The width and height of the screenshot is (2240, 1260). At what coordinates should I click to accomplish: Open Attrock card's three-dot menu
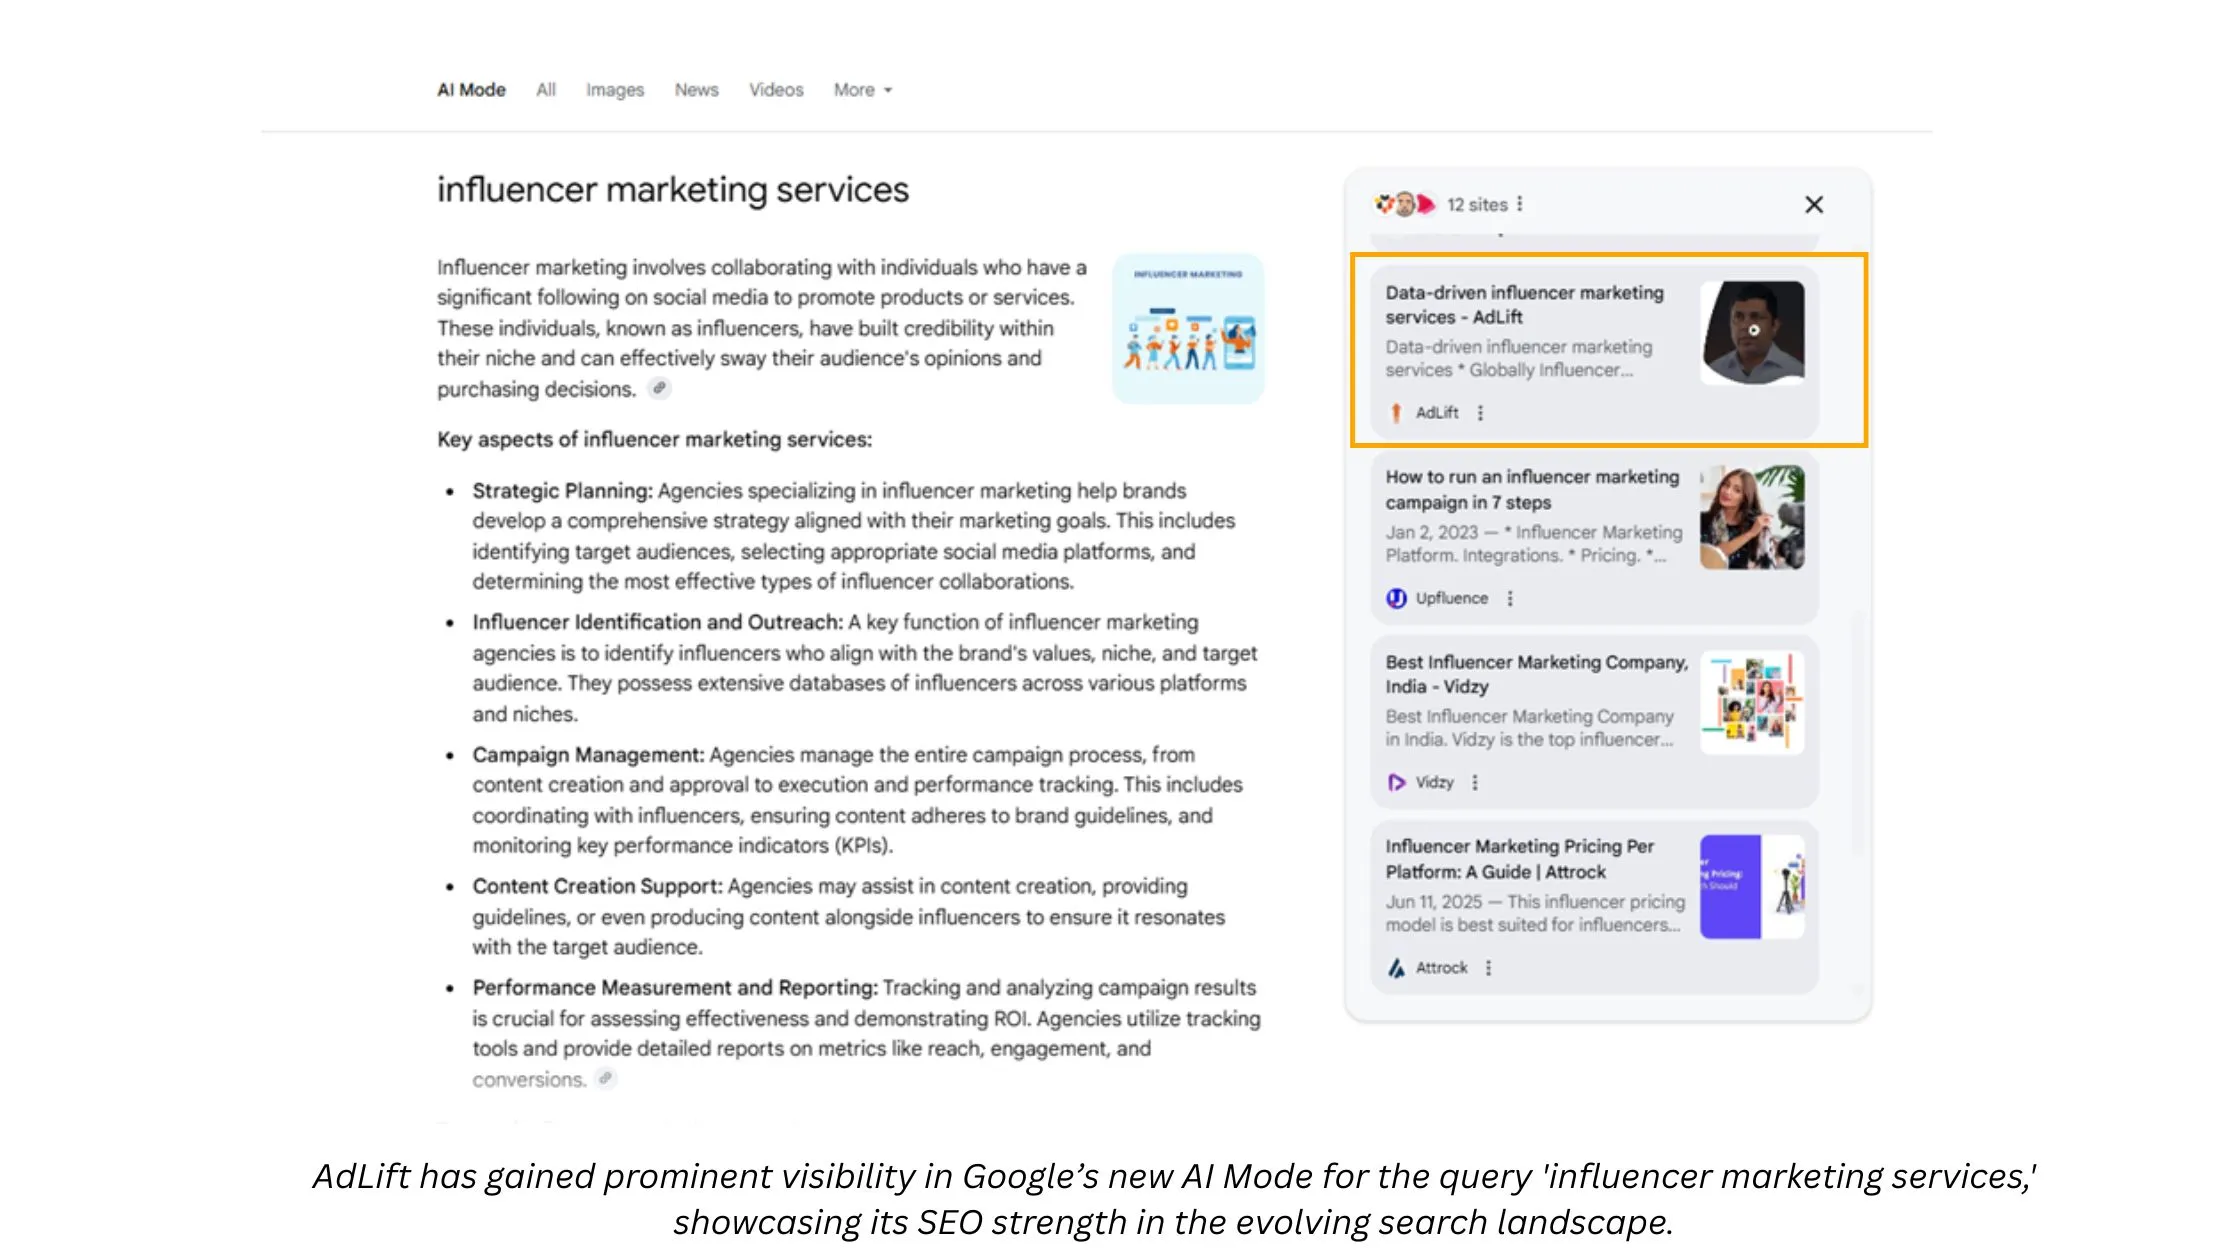coord(1489,968)
